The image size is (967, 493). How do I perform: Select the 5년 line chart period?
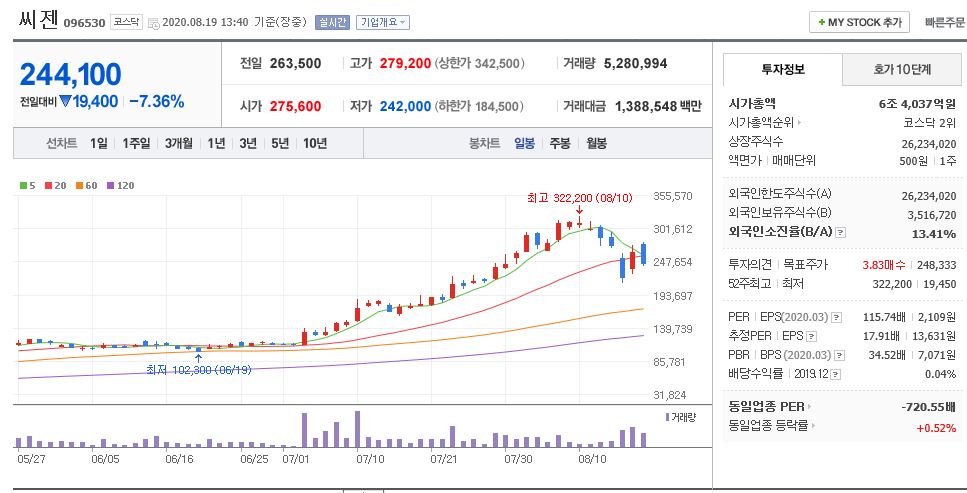pyautogui.click(x=280, y=143)
